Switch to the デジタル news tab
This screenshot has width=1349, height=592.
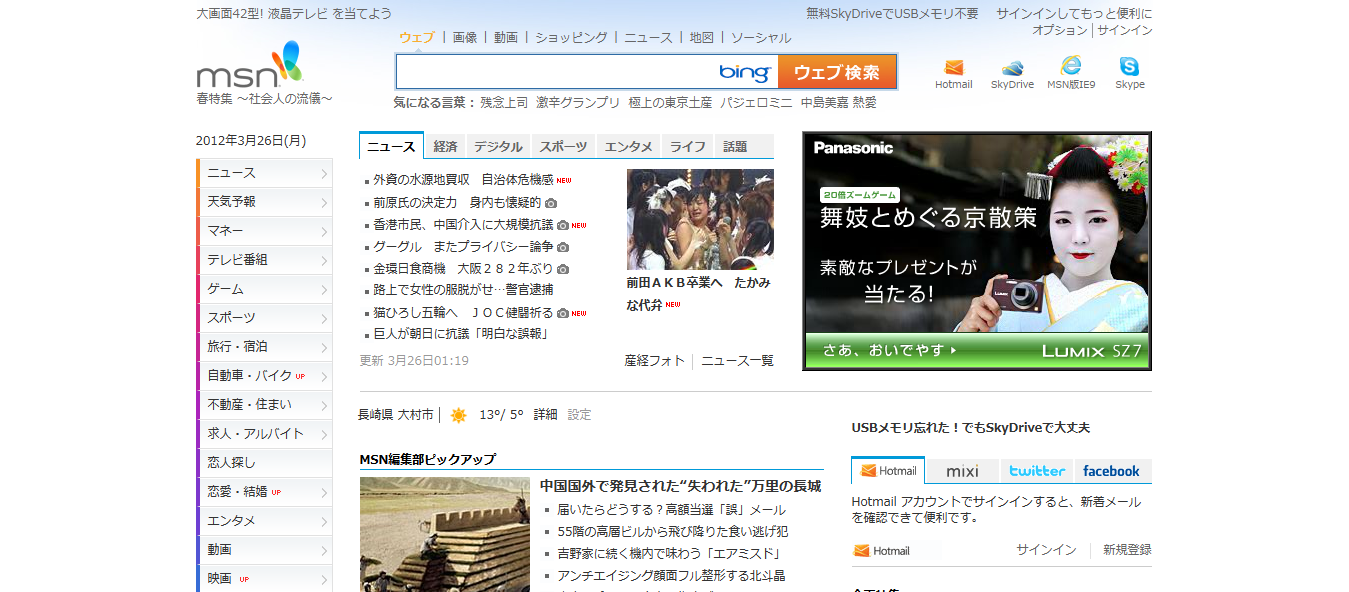pyautogui.click(x=498, y=146)
